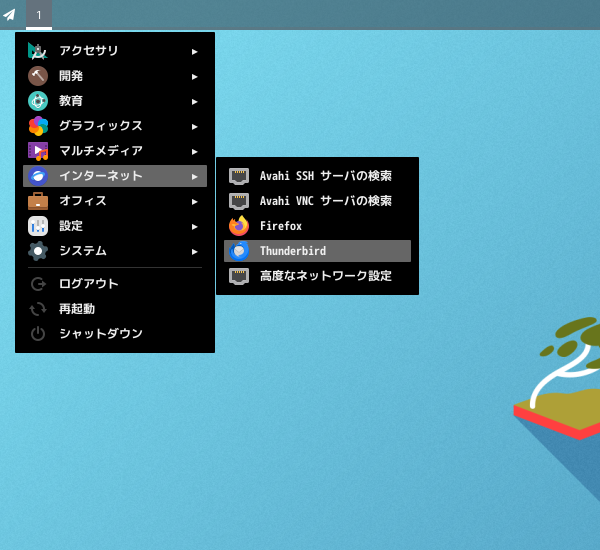The width and height of the screenshot is (600, 550).
Task: Expand the マルチメディア submenu arrow
Action: coord(195,152)
